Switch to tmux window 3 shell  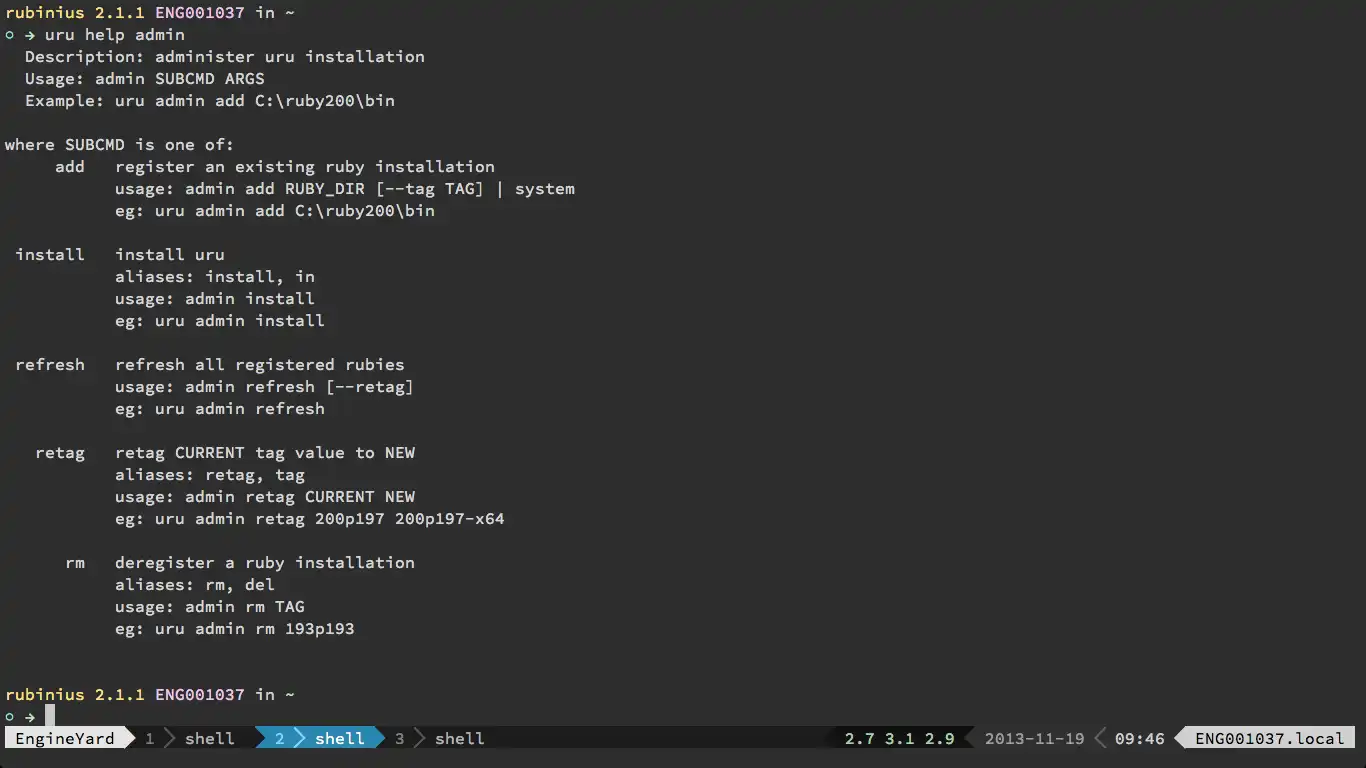[459, 739]
